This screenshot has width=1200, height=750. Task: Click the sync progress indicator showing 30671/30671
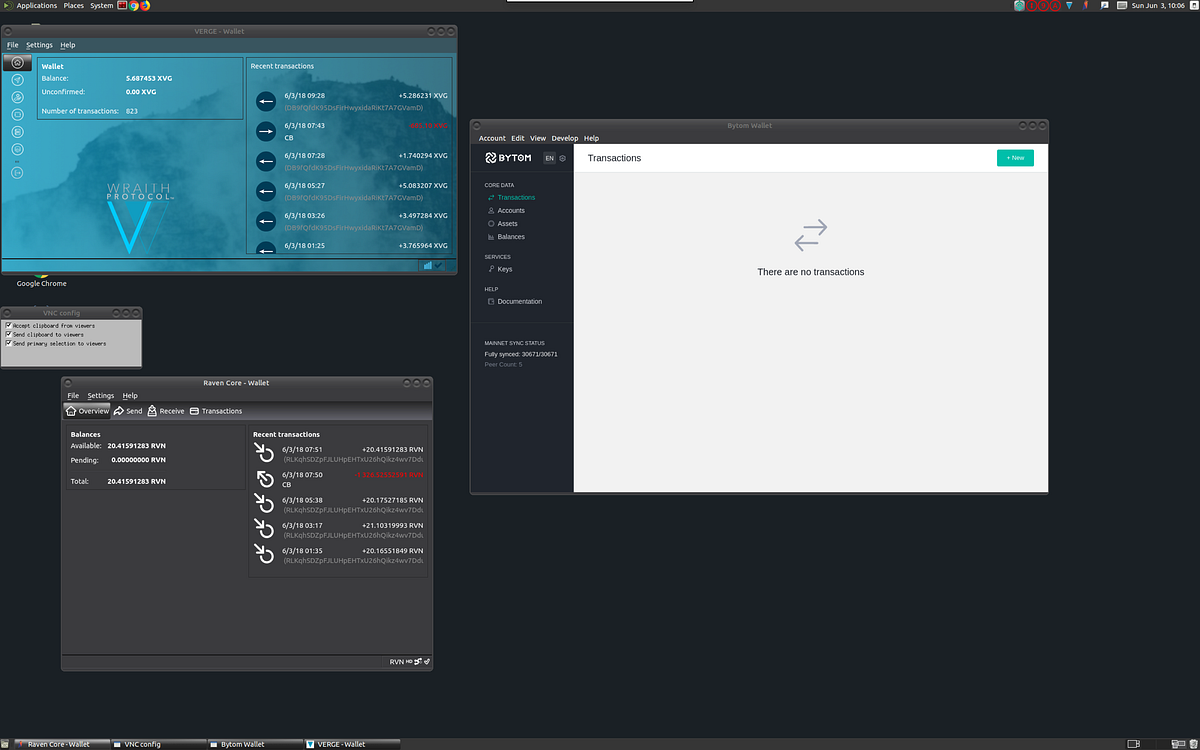pyautogui.click(x=520, y=353)
